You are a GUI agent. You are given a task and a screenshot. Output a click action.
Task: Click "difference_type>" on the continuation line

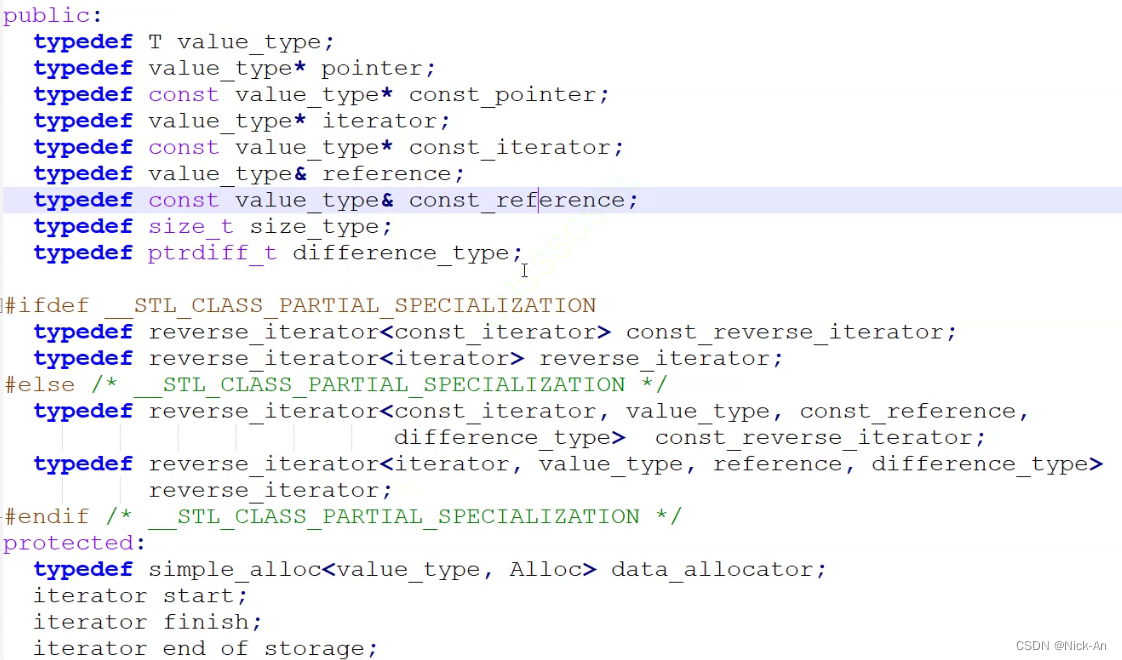tap(509, 438)
